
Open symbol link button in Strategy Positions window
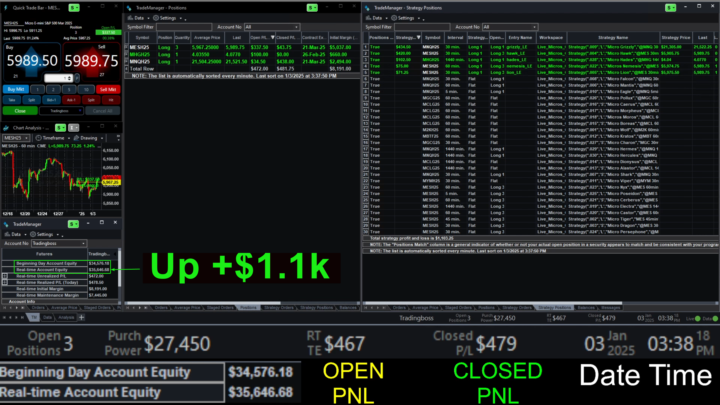coord(670,8)
